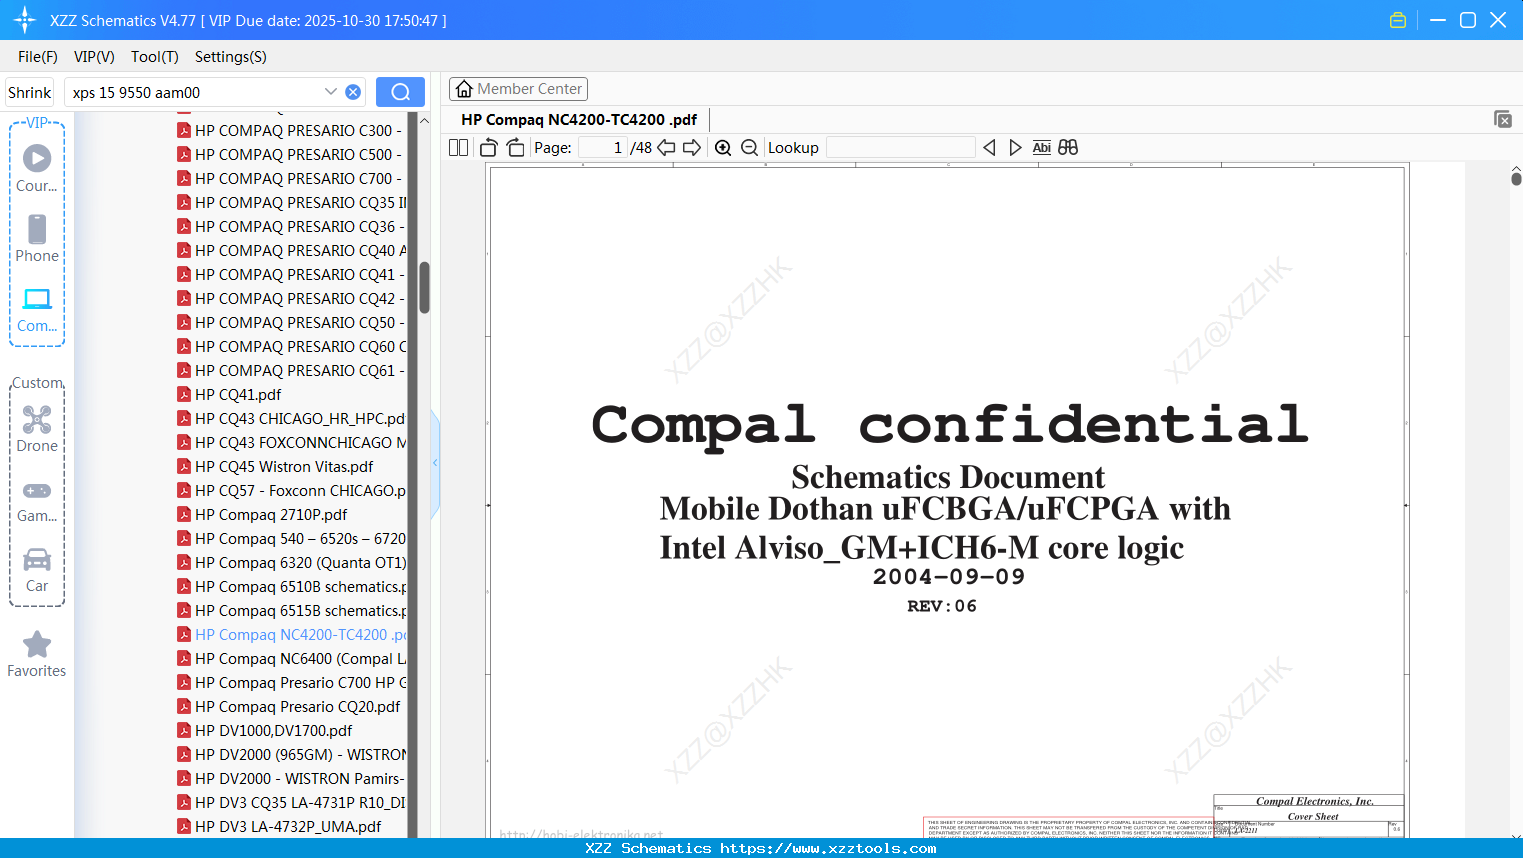Go to the previous page arrow
Viewport: 1523px width, 858px height.
tap(666, 148)
